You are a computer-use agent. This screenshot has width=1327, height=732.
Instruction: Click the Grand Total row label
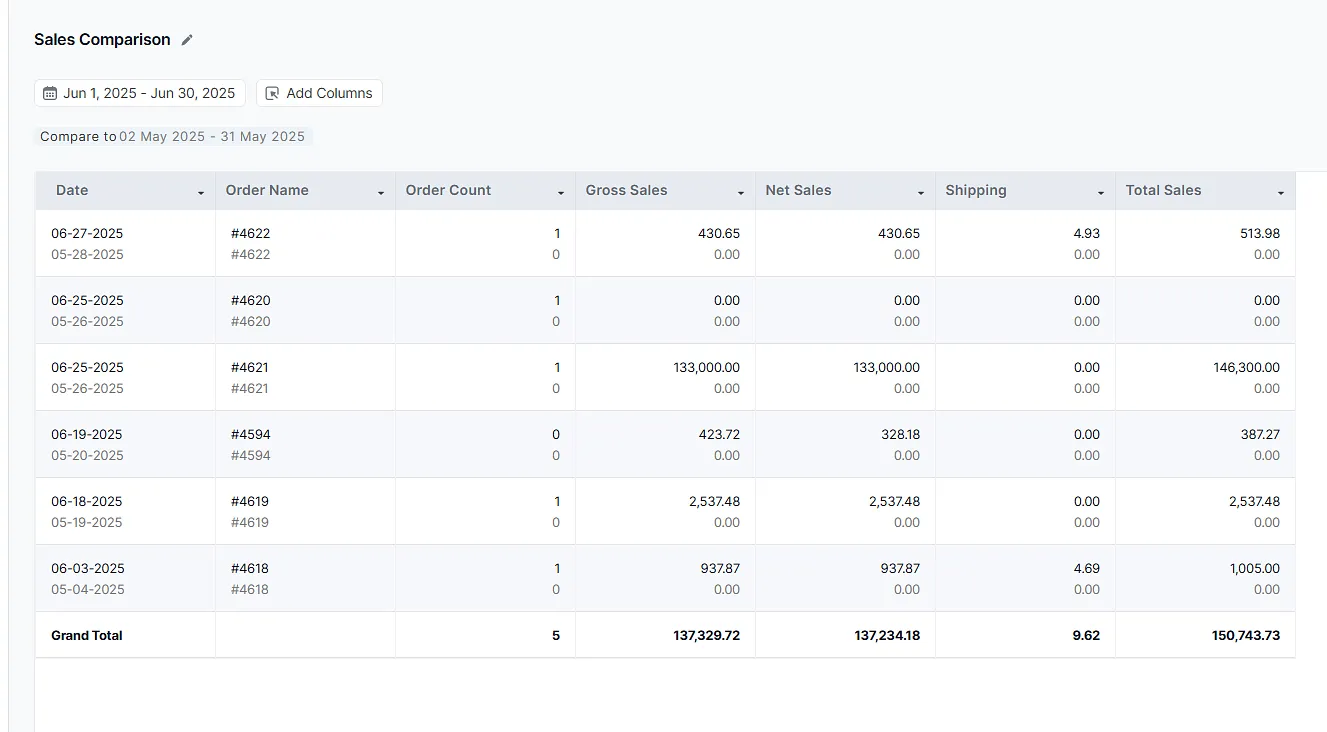pos(87,635)
